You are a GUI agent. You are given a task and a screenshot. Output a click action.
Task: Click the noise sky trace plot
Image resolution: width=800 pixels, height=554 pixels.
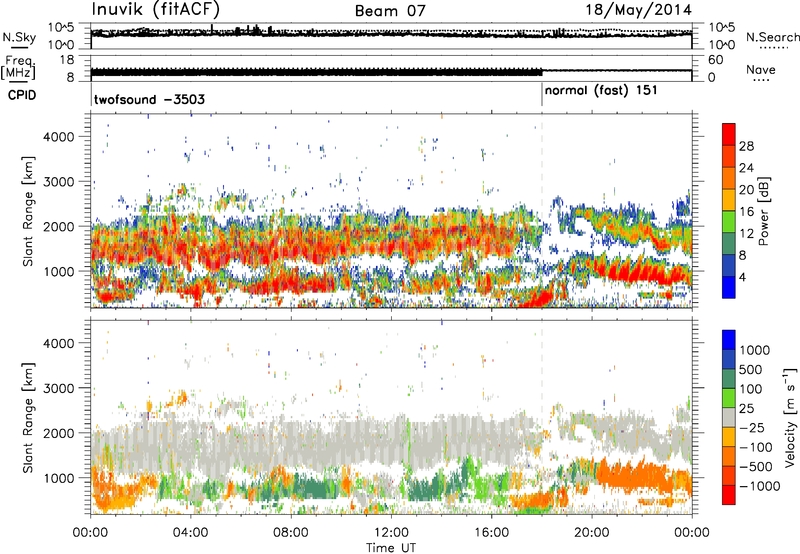coord(391,33)
